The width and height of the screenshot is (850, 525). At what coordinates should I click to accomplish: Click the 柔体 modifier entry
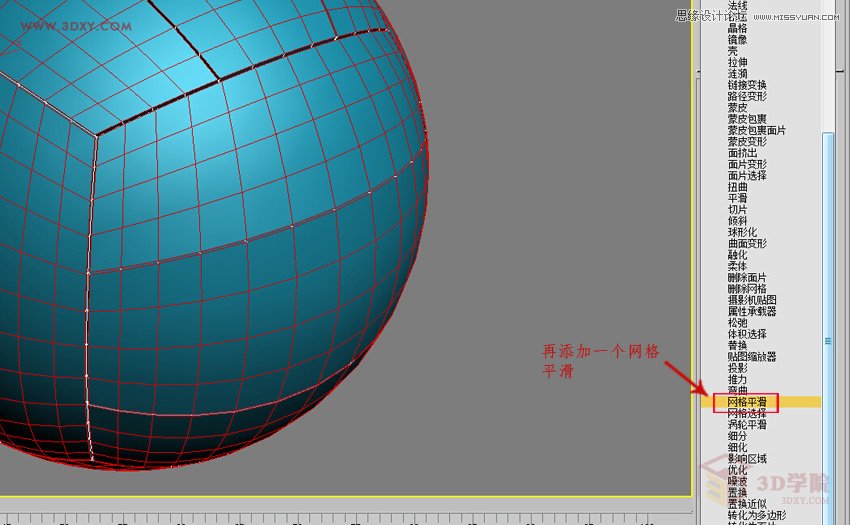click(737, 266)
